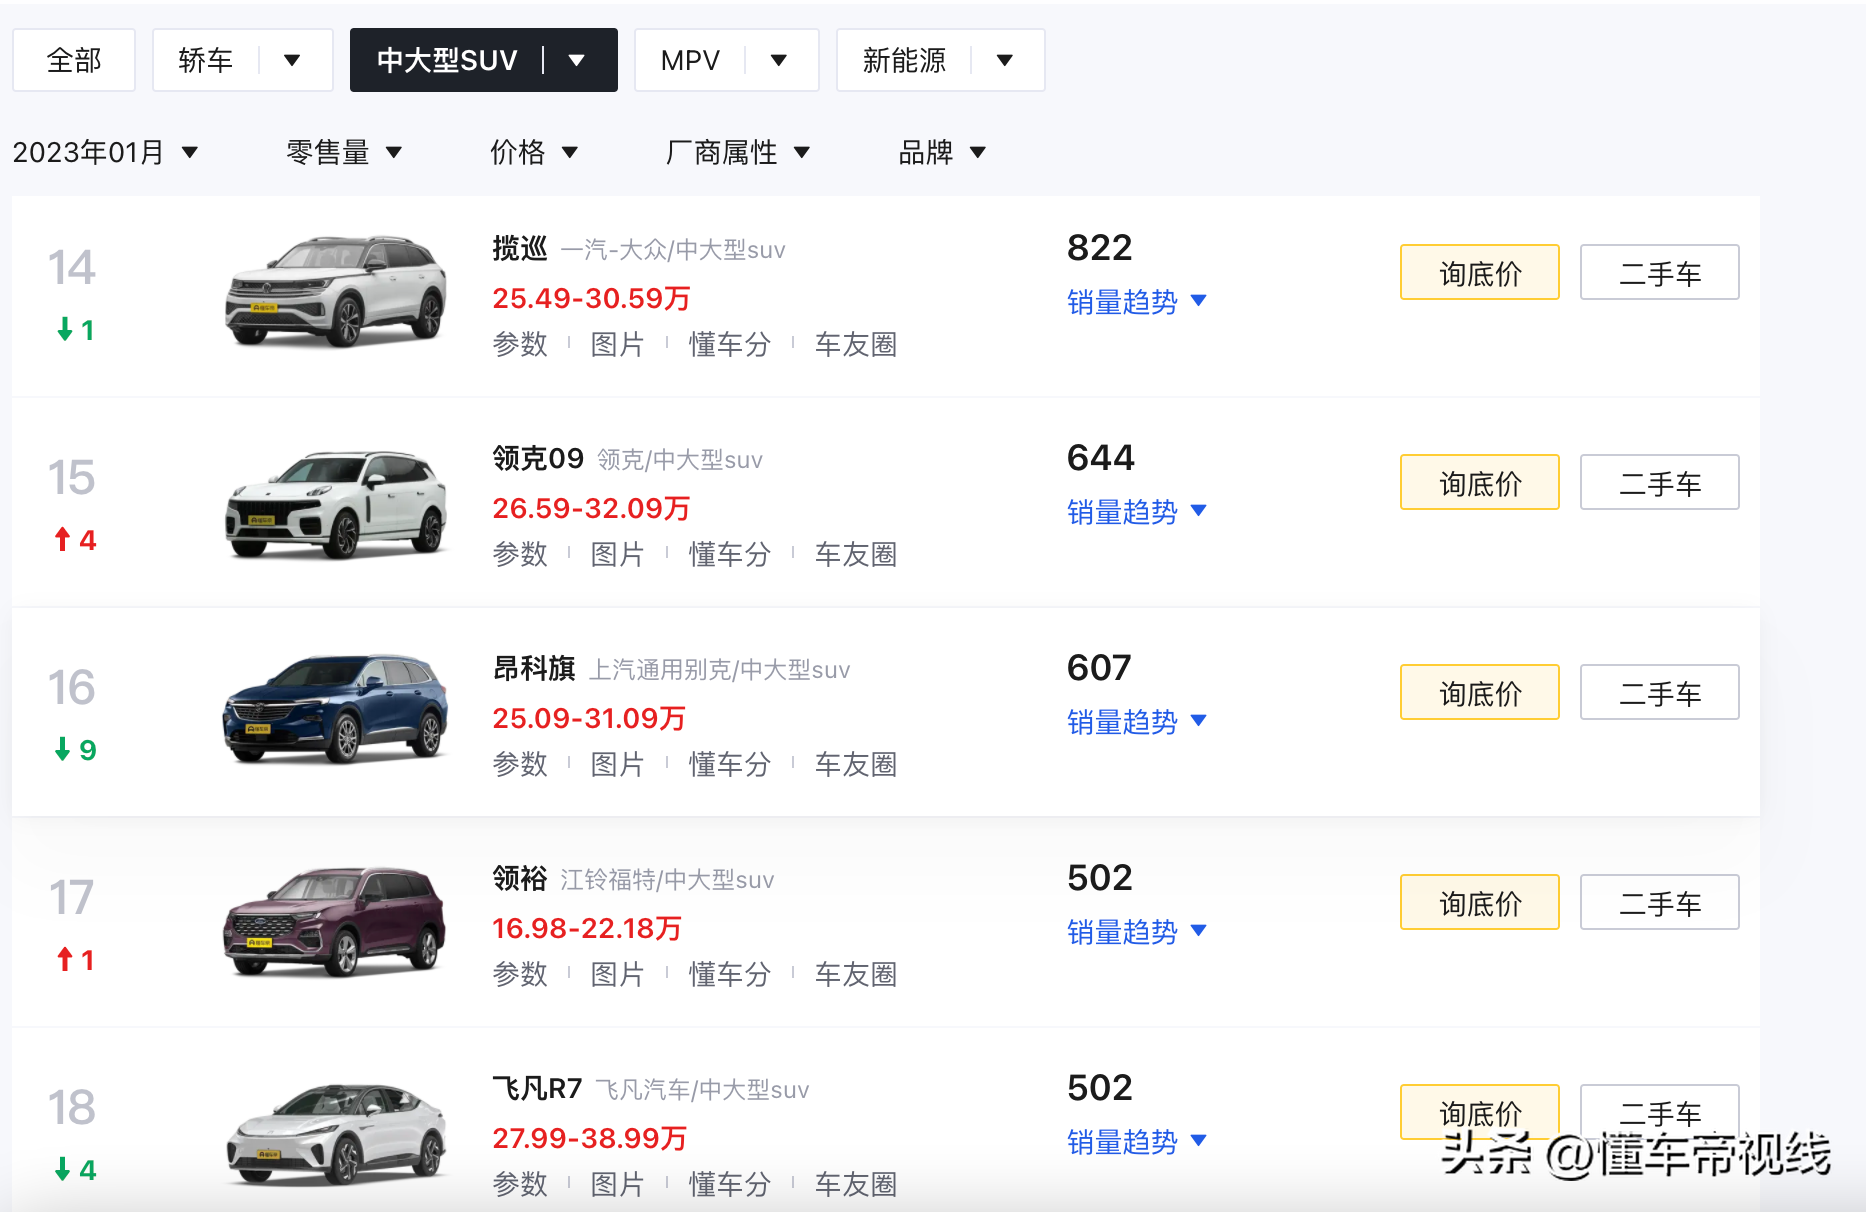Open 车友圈 link for 领裕
The height and width of the screenshot is (1212, 1866).
[x=855, y=974]
